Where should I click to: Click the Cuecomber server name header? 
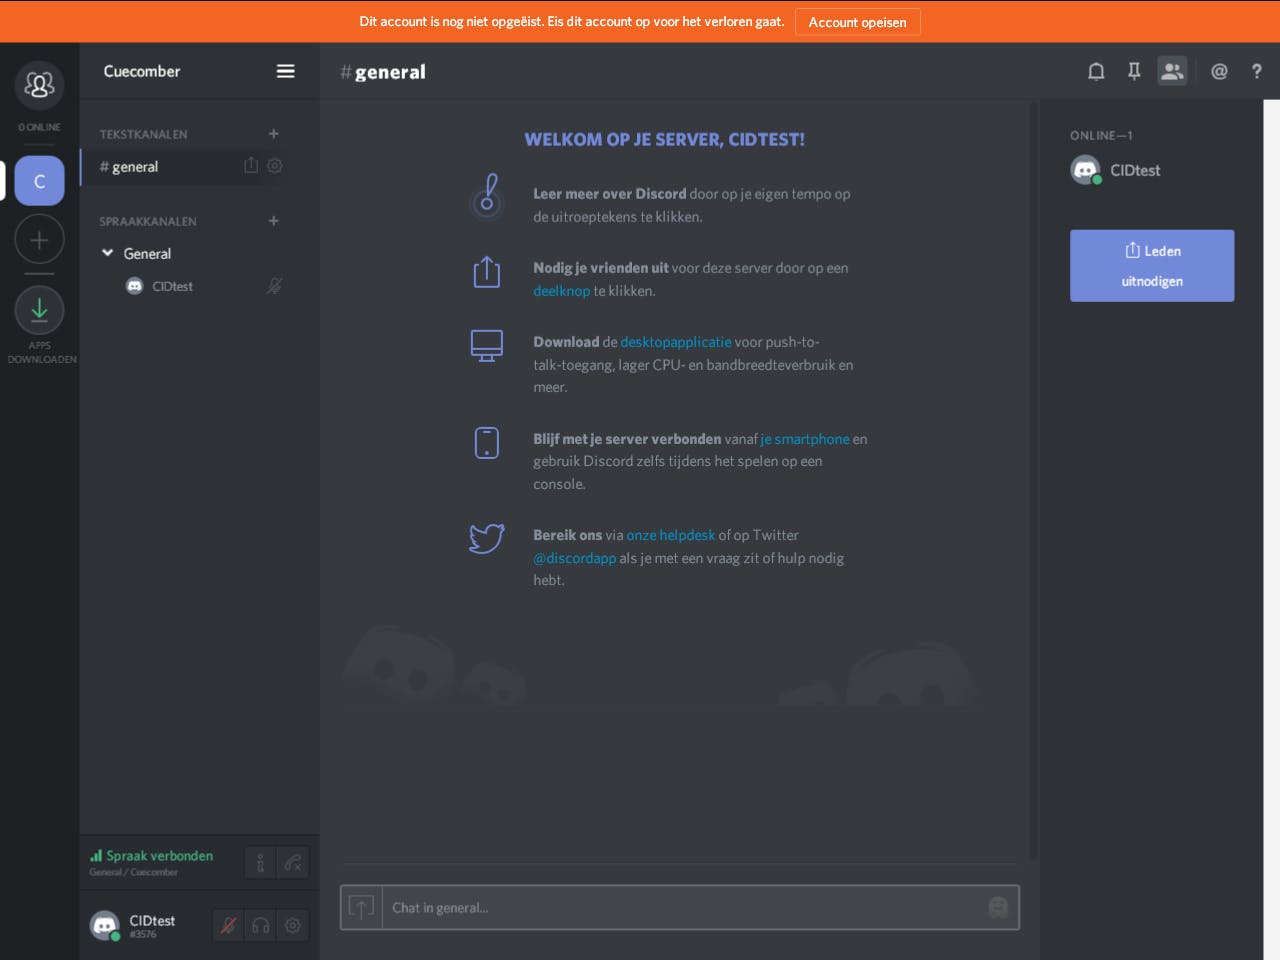pyautogui.click(x=142, y=71)
